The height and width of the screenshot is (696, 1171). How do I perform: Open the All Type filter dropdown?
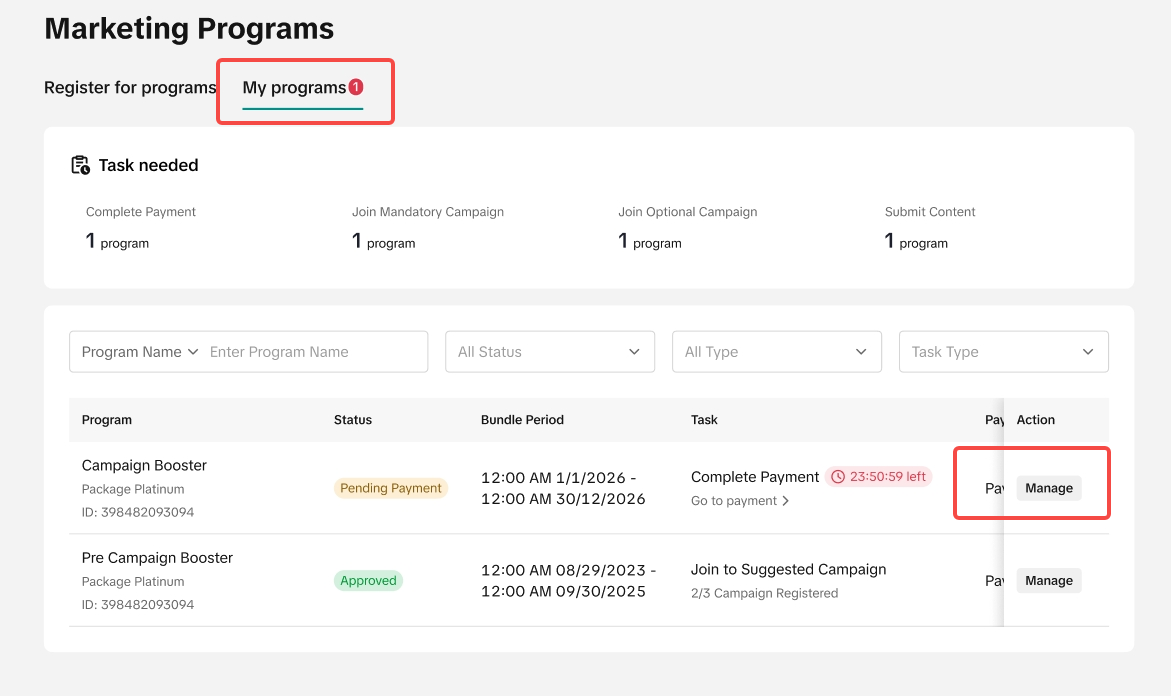(x=776, y=352)
